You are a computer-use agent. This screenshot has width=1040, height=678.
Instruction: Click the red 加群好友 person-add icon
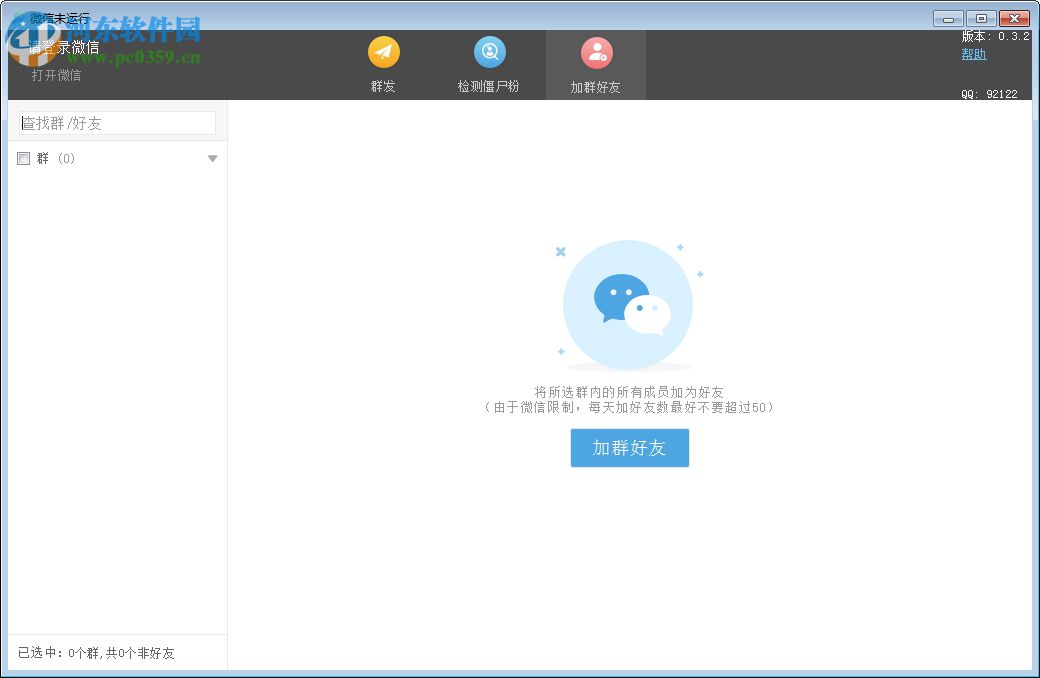tap(596, 51)
